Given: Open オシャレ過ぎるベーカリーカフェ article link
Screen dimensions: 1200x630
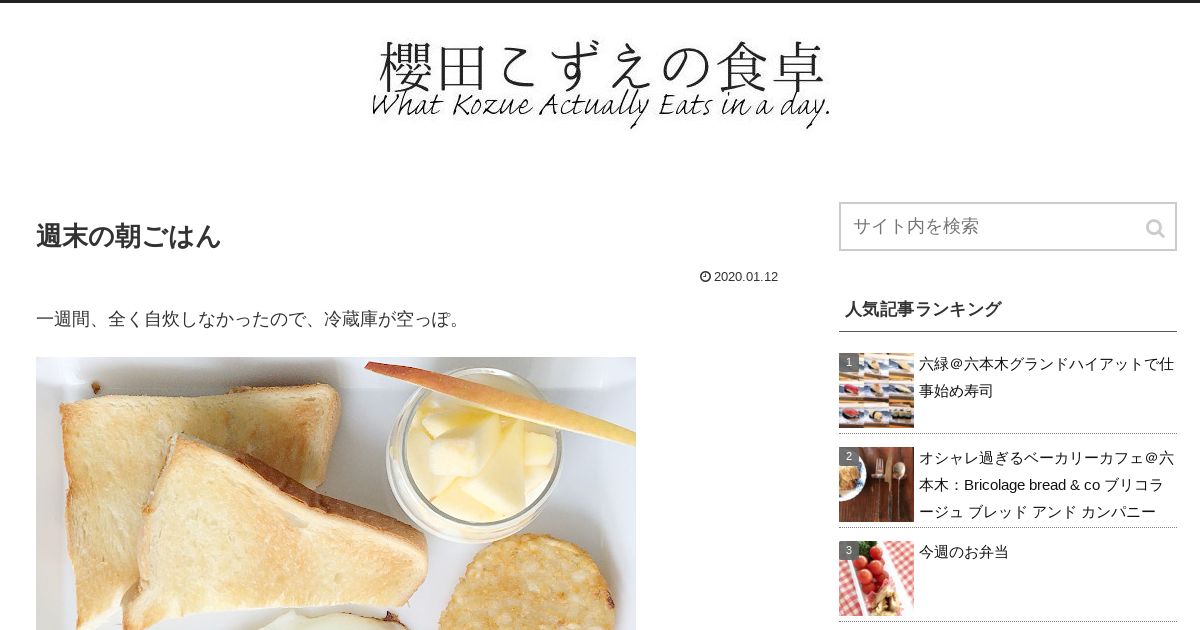Looking at the screenshot, I should coord(1046,484).
